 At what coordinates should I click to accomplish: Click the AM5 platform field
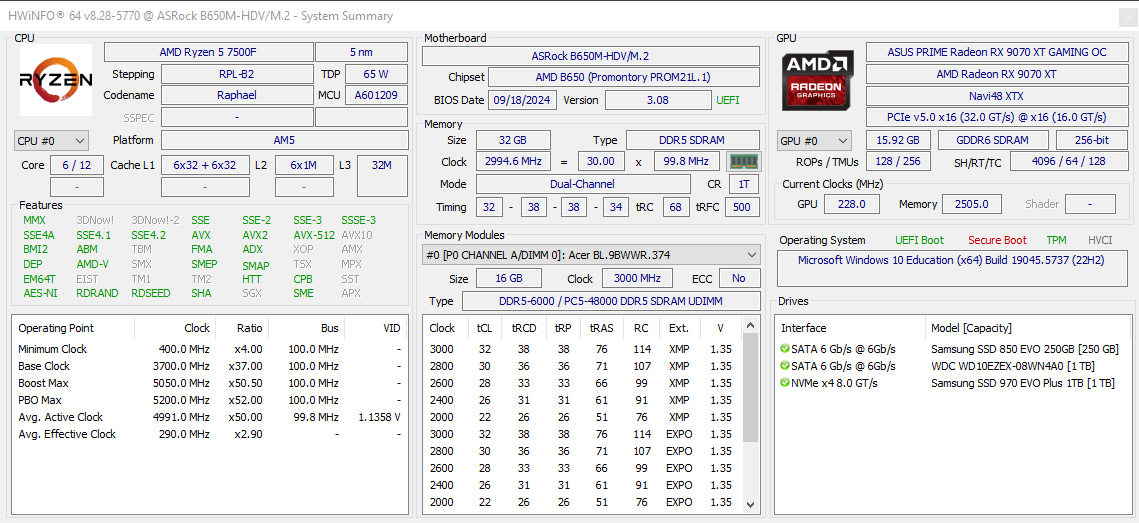click(285, 140)
